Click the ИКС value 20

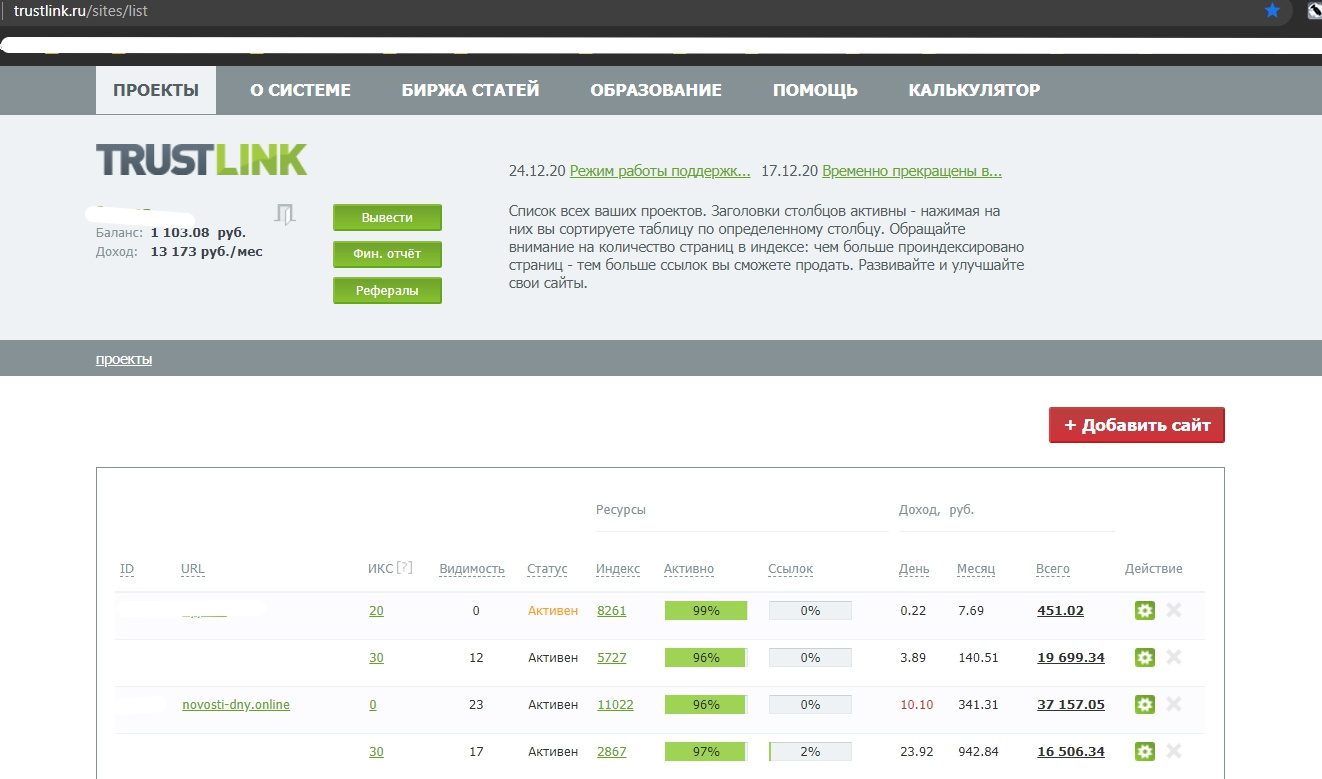(x=376, y=611)
